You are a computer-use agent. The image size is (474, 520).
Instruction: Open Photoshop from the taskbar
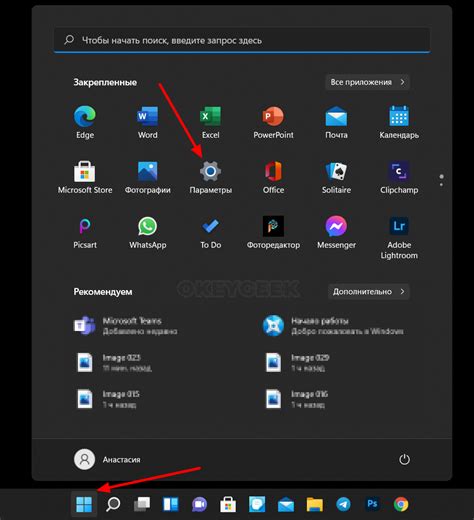[x=372, y=504]
